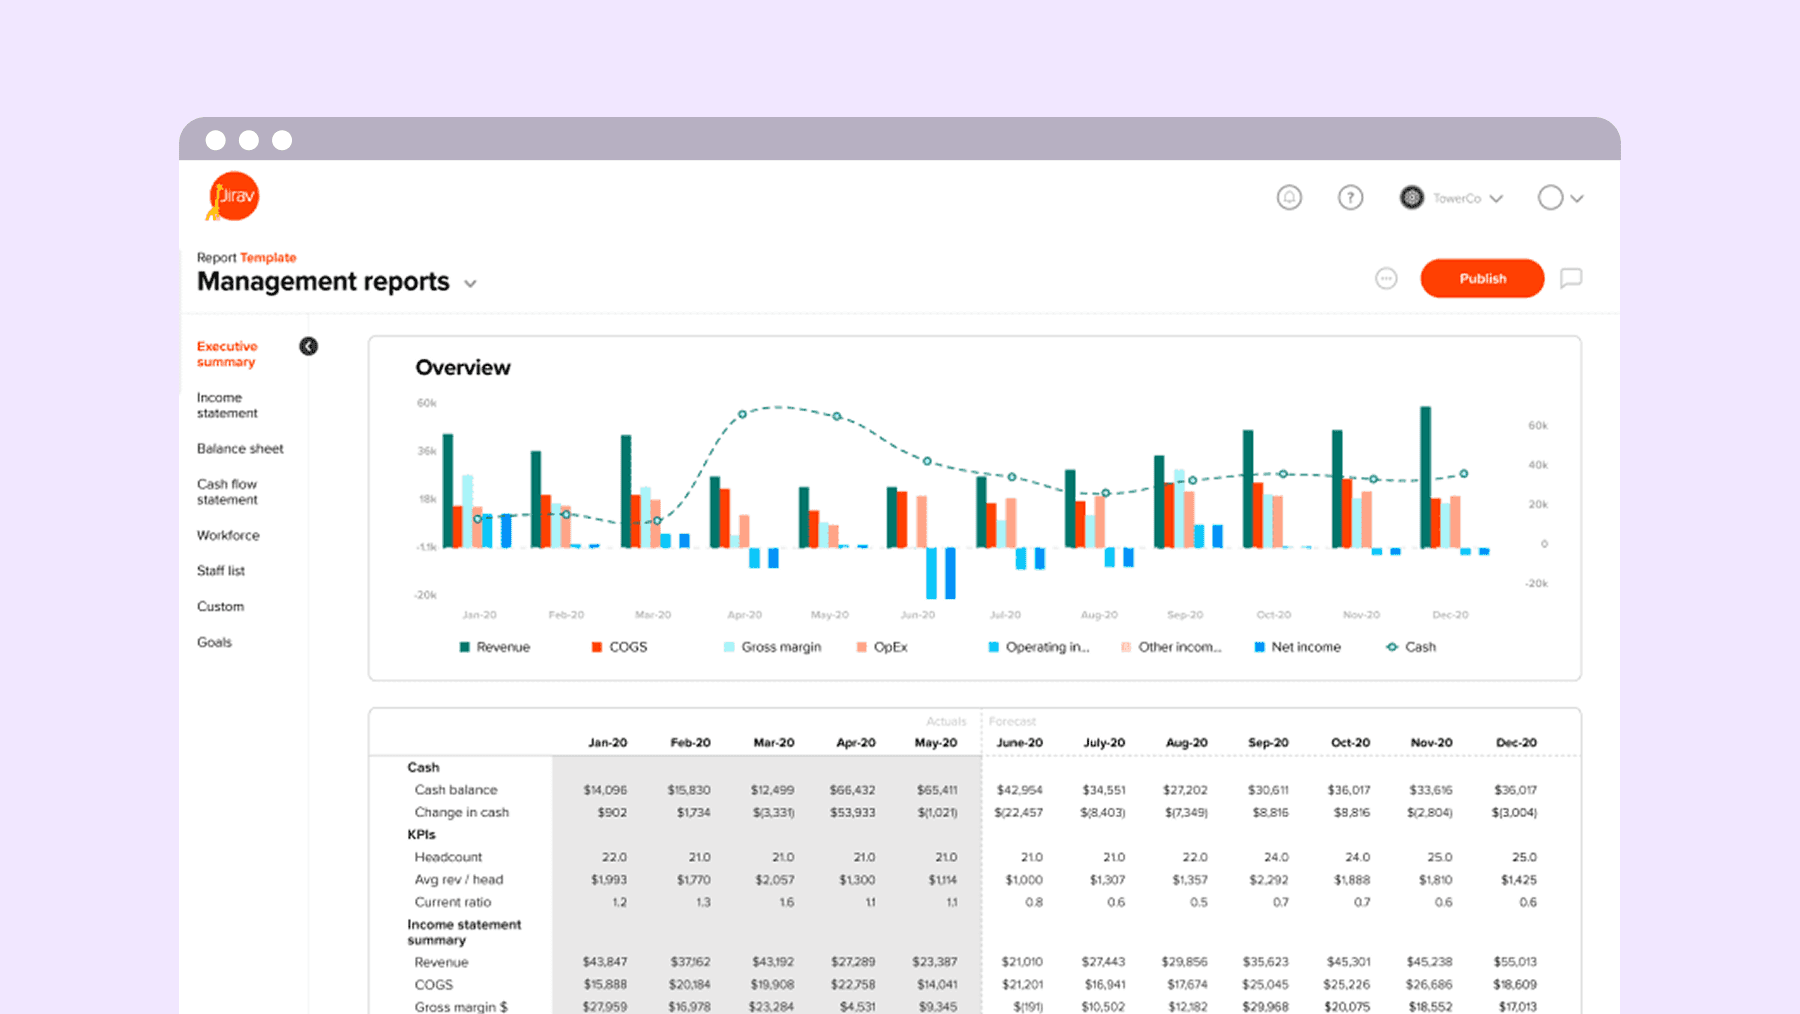Click the Jun-20 negative net income bar
This screenshot has width=1800, height=1014.
(950, 573)
